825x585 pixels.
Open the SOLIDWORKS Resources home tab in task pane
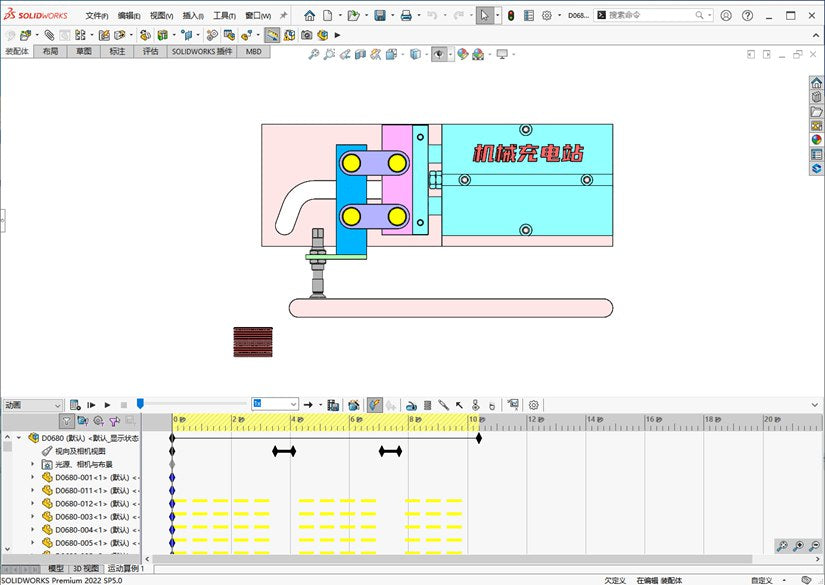[x=816, y=83]
